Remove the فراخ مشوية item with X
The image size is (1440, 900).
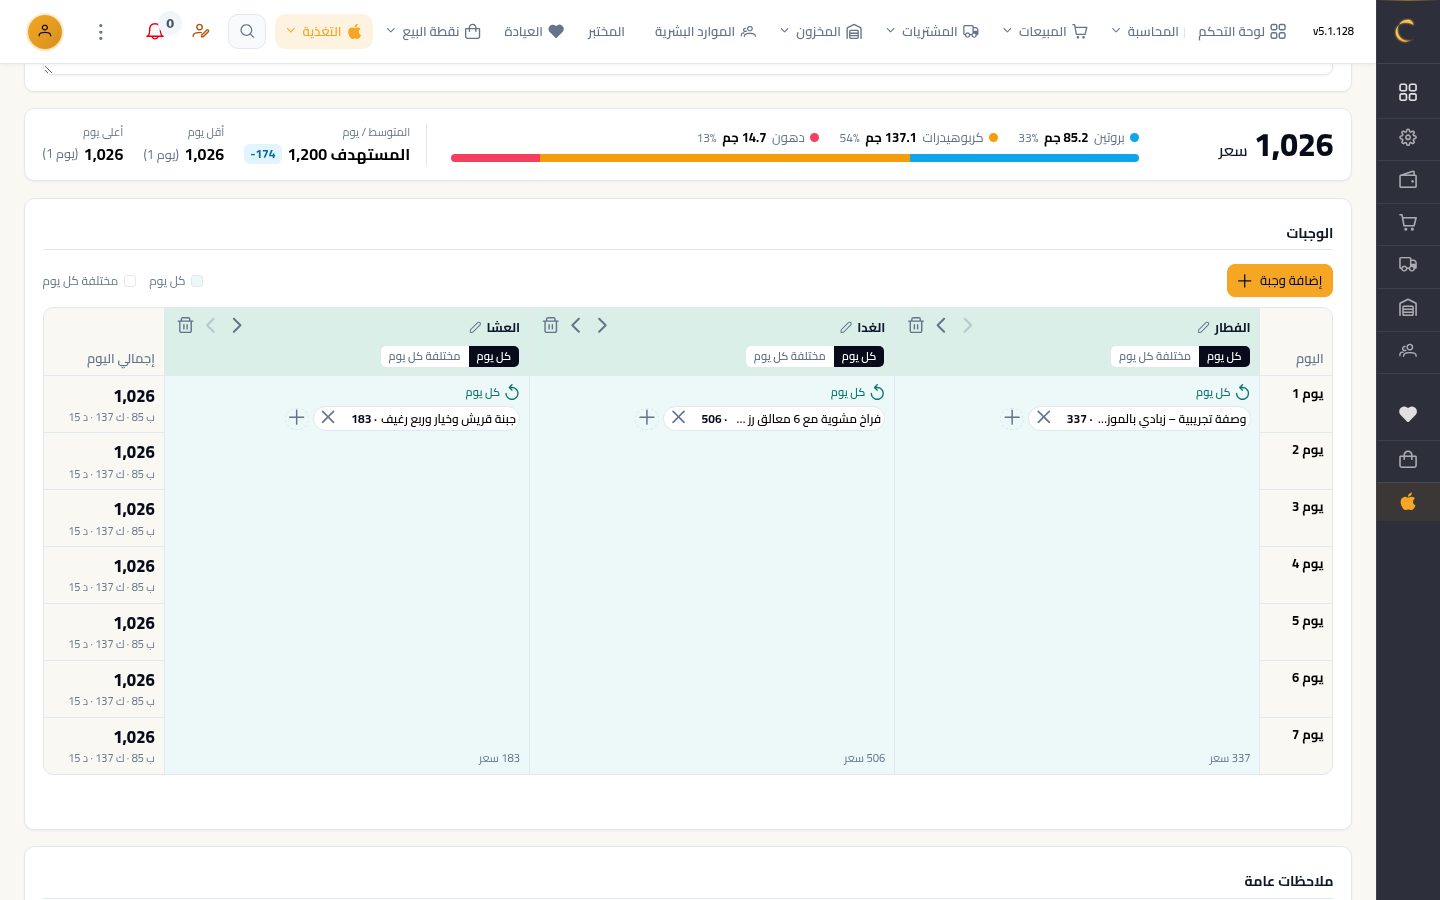[678, 417]
